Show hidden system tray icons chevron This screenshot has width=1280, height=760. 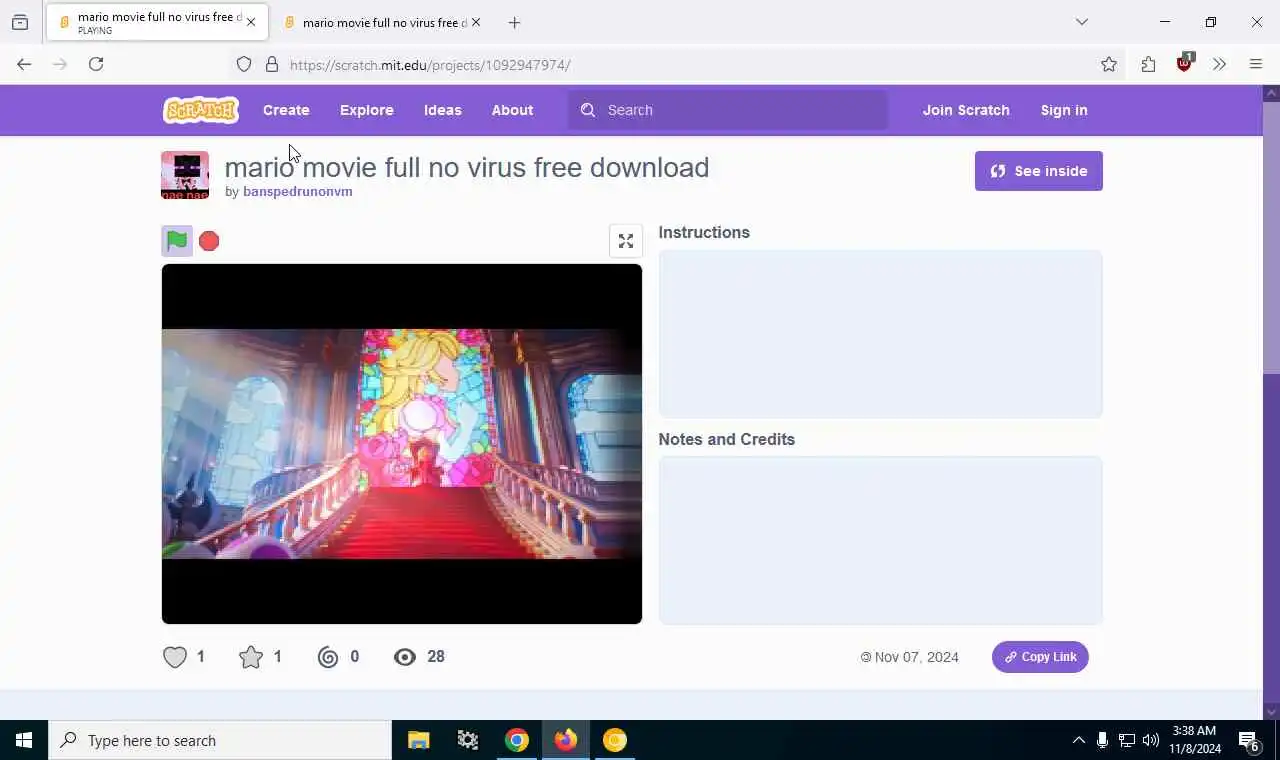pos(1078,740)
